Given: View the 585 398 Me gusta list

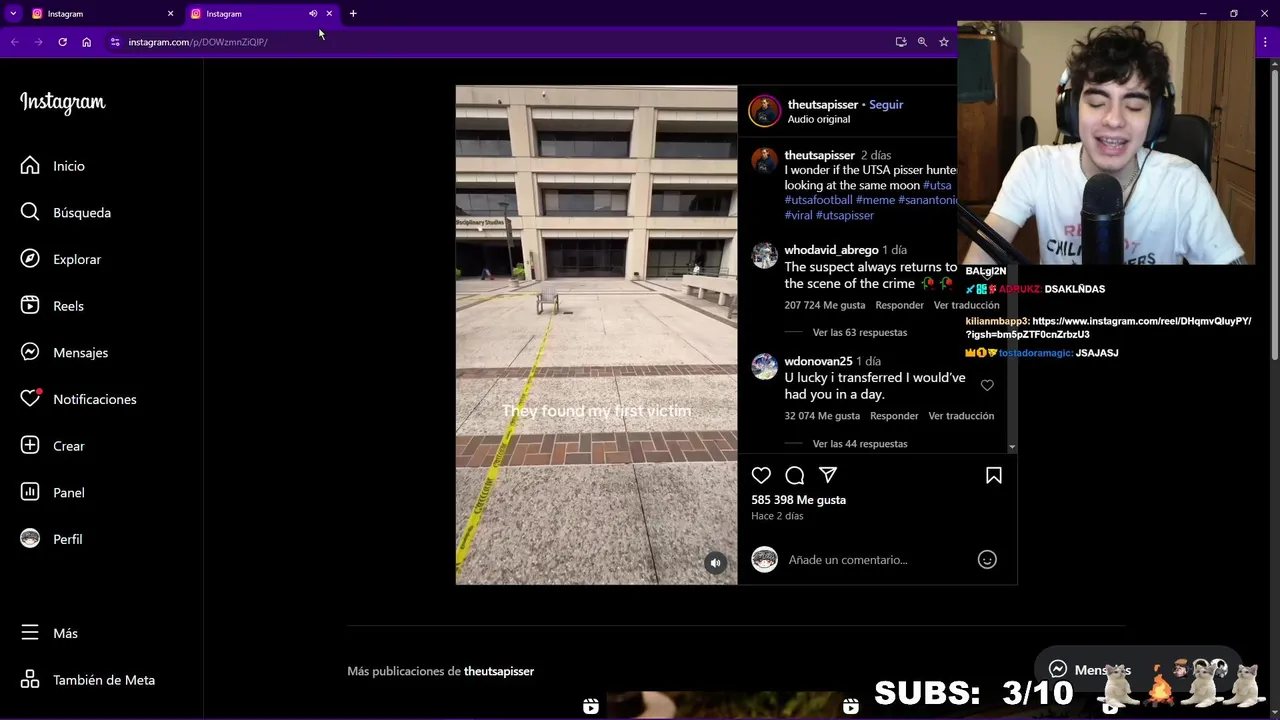Looking at the screenshot, I should [798, 500].
